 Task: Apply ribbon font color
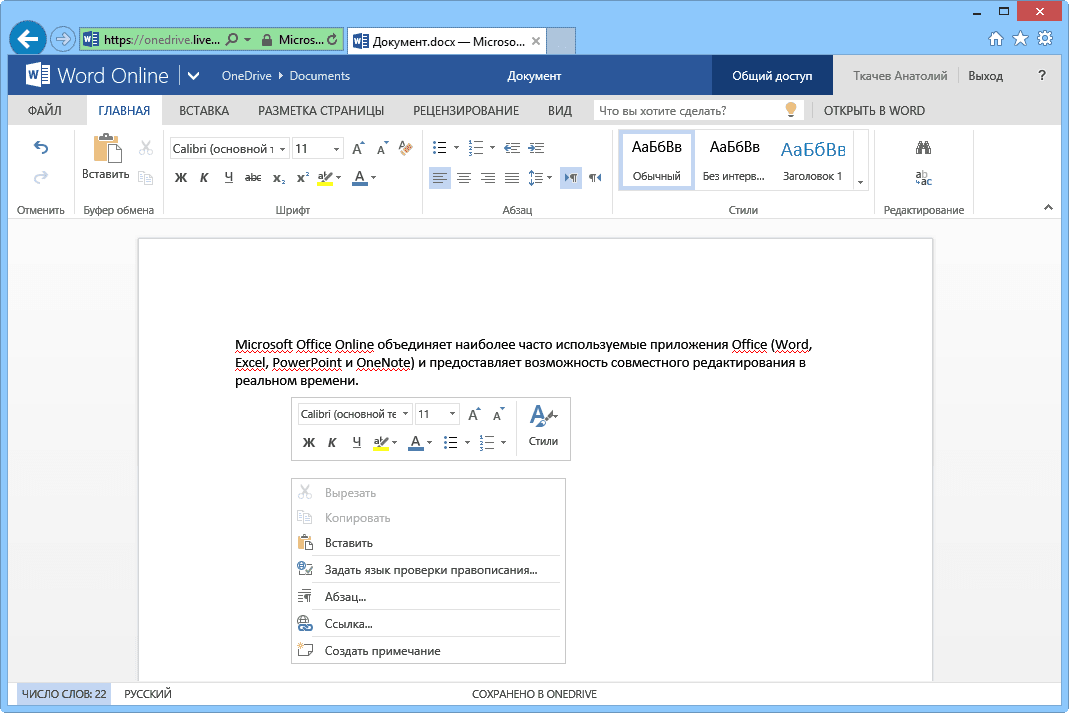point(360,178)
